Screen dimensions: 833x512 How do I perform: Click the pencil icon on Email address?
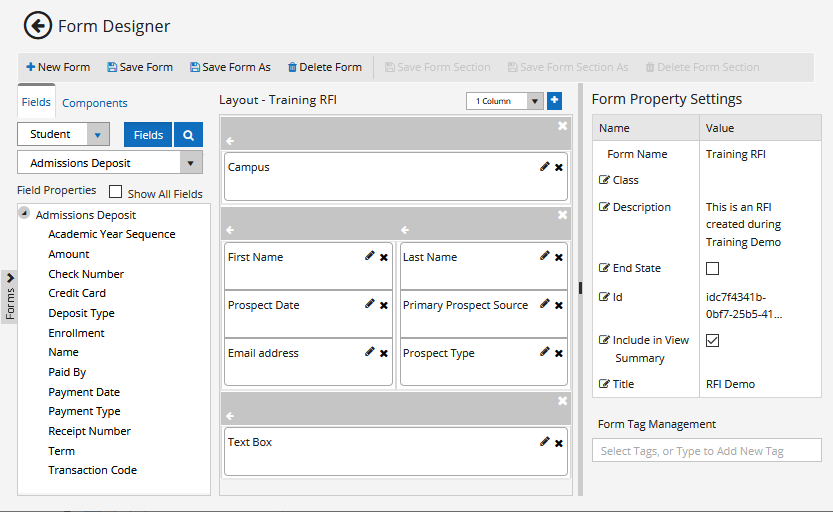(369, 352)
